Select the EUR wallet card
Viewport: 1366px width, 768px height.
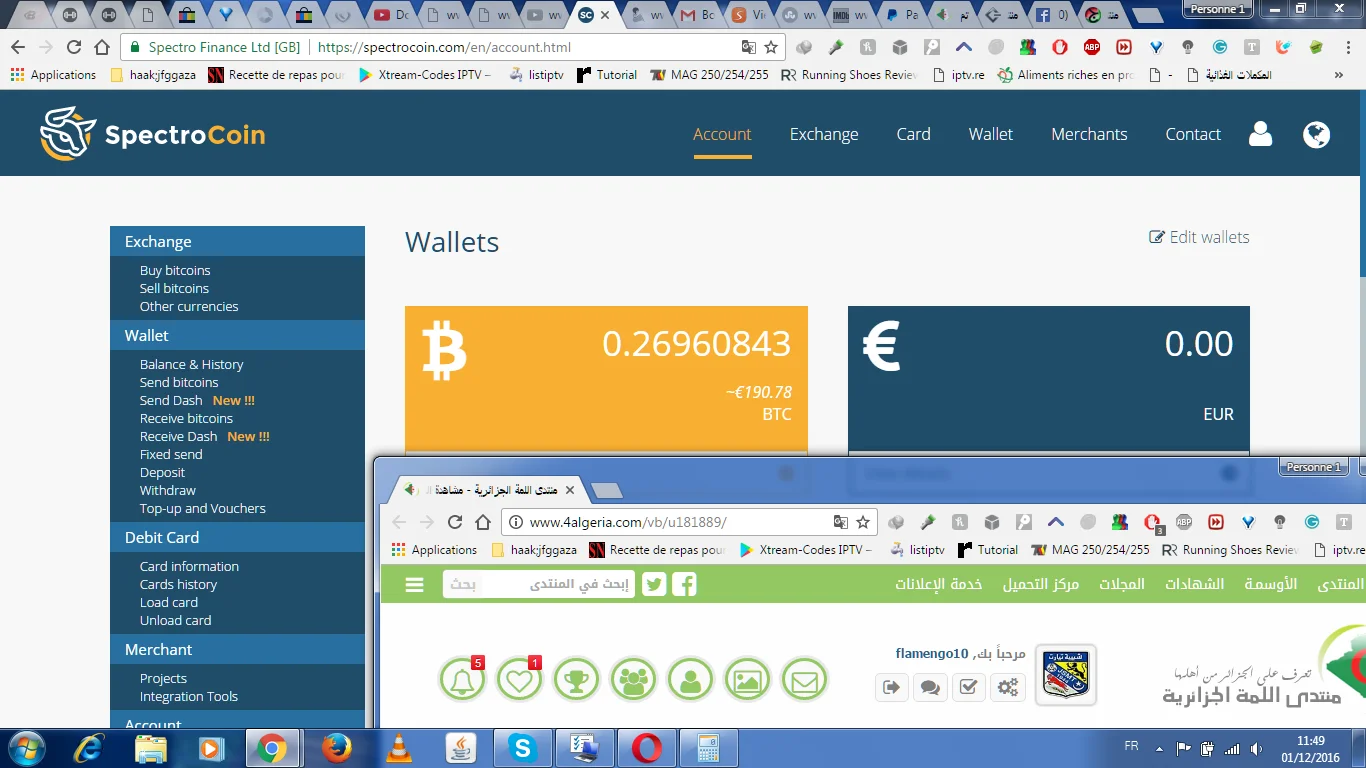(1049, 378)
